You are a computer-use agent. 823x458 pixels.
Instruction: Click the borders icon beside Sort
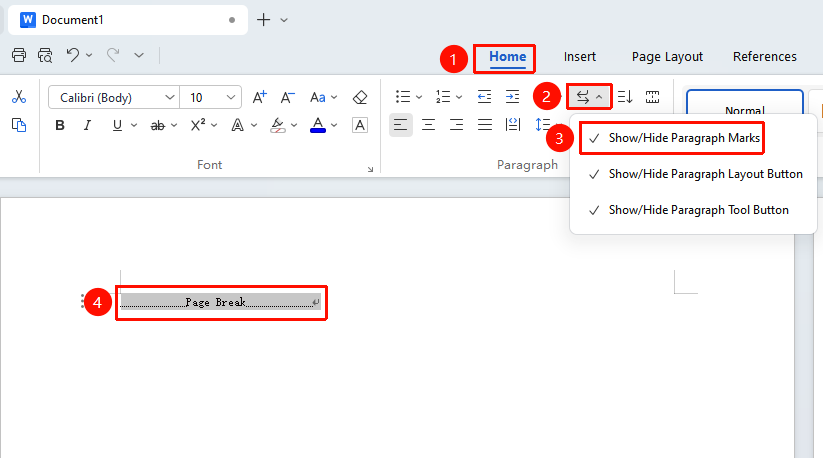click(x=652, y=97)
